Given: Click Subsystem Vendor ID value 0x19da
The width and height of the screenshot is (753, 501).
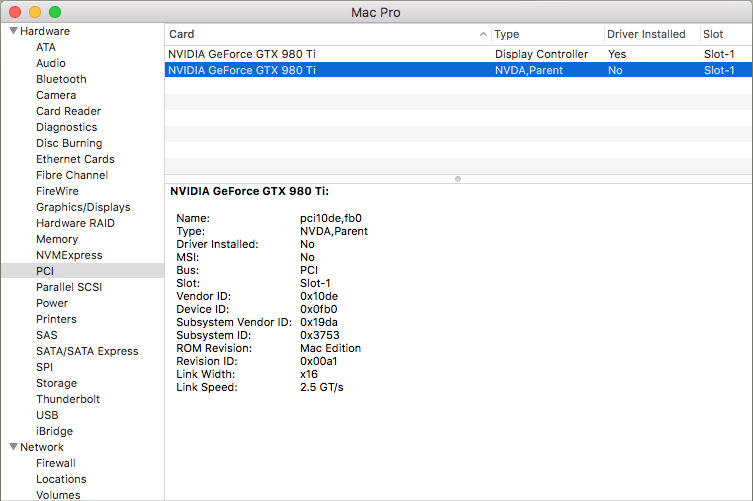Looking at the screenshot, I should point(319,322).
